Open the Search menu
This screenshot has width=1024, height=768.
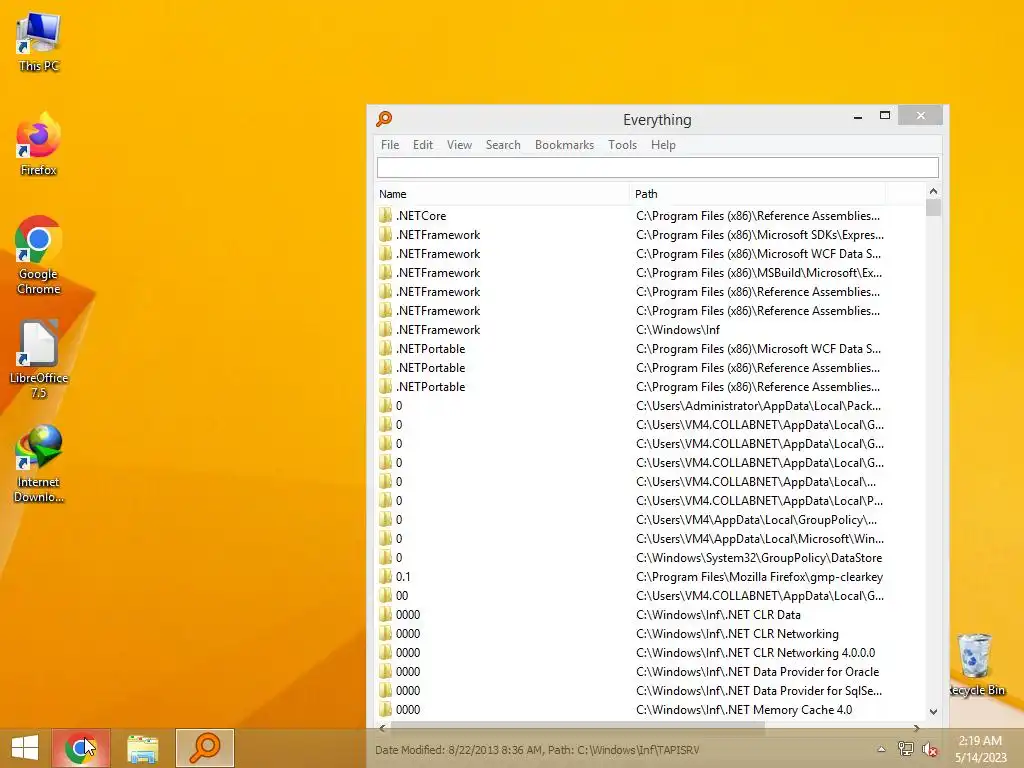coord(503,145)
